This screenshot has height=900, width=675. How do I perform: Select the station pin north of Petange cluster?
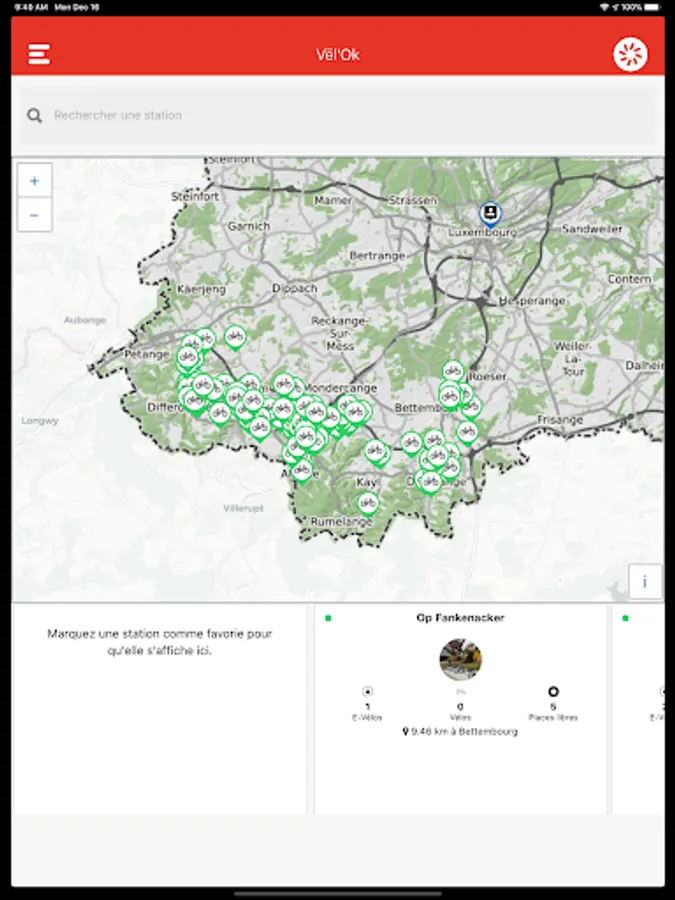pyautogui.click(x=235, y=338)
